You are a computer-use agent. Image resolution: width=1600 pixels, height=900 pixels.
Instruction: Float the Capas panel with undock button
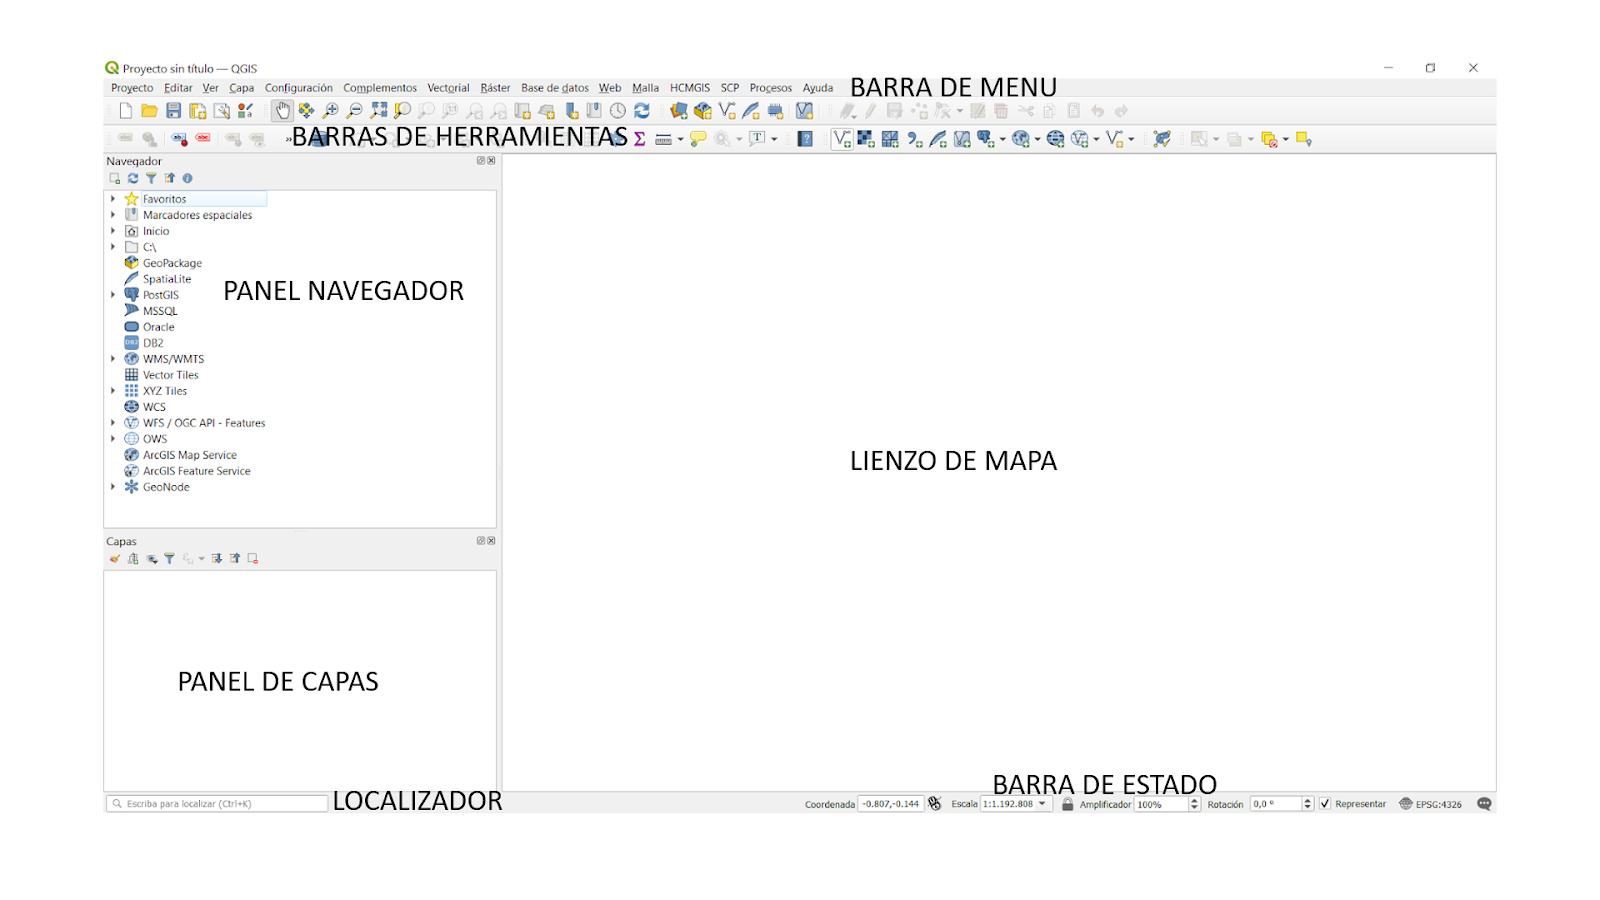[481, 541]
